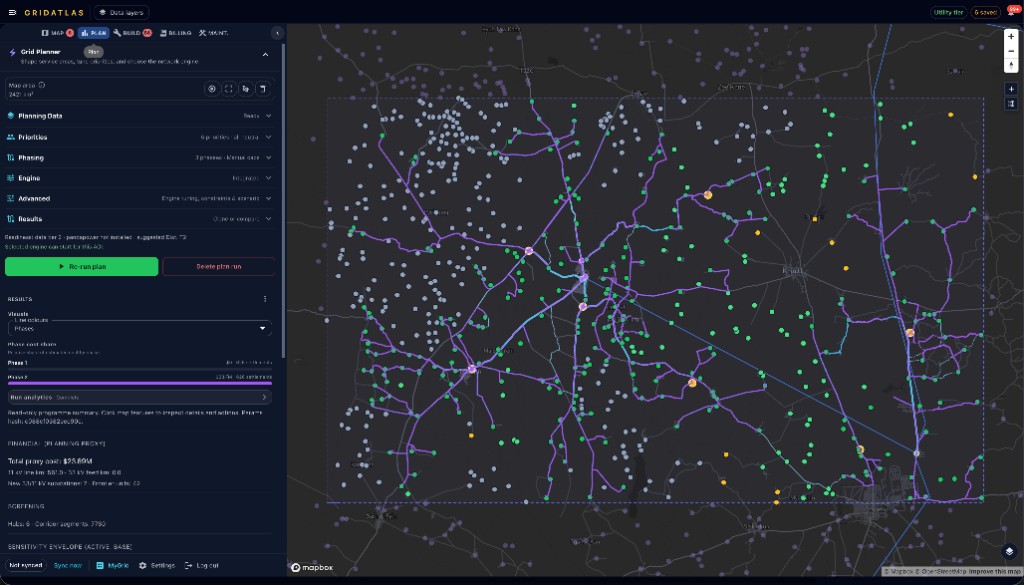Image resolution: width=1024 pixels, height=585 pixels.
Task: Click the Phase 1 cost share row
Action: click(140, 363)
